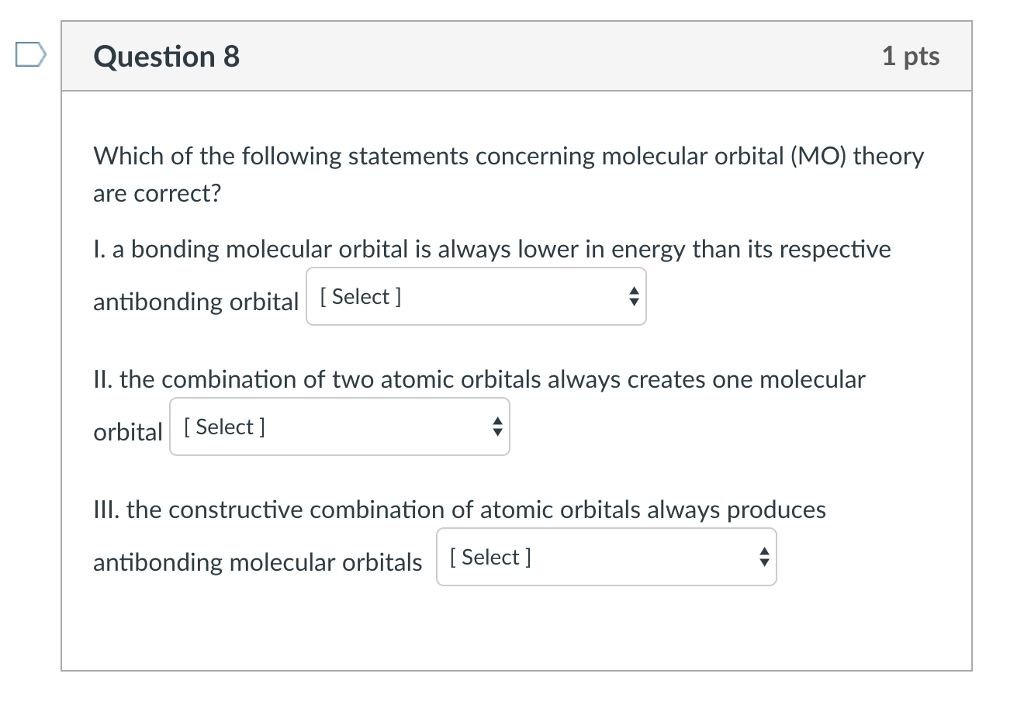This screenshot has width=1024, height=715.
Task: Click the Question 8 heading
Action: click(167, 57)
